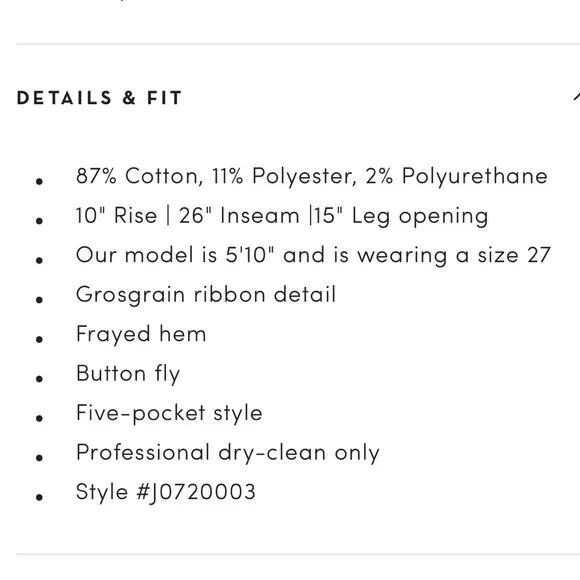The width and height of the screenshot is (580, 580).
Task: Select the 87% Cotton text
Action: coord(139,176)
